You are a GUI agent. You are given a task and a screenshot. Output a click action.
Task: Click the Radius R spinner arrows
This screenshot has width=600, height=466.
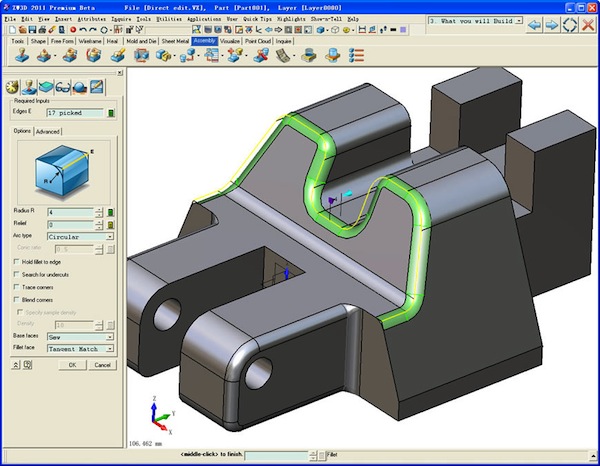pyautogui.click(x=99, y=212)
